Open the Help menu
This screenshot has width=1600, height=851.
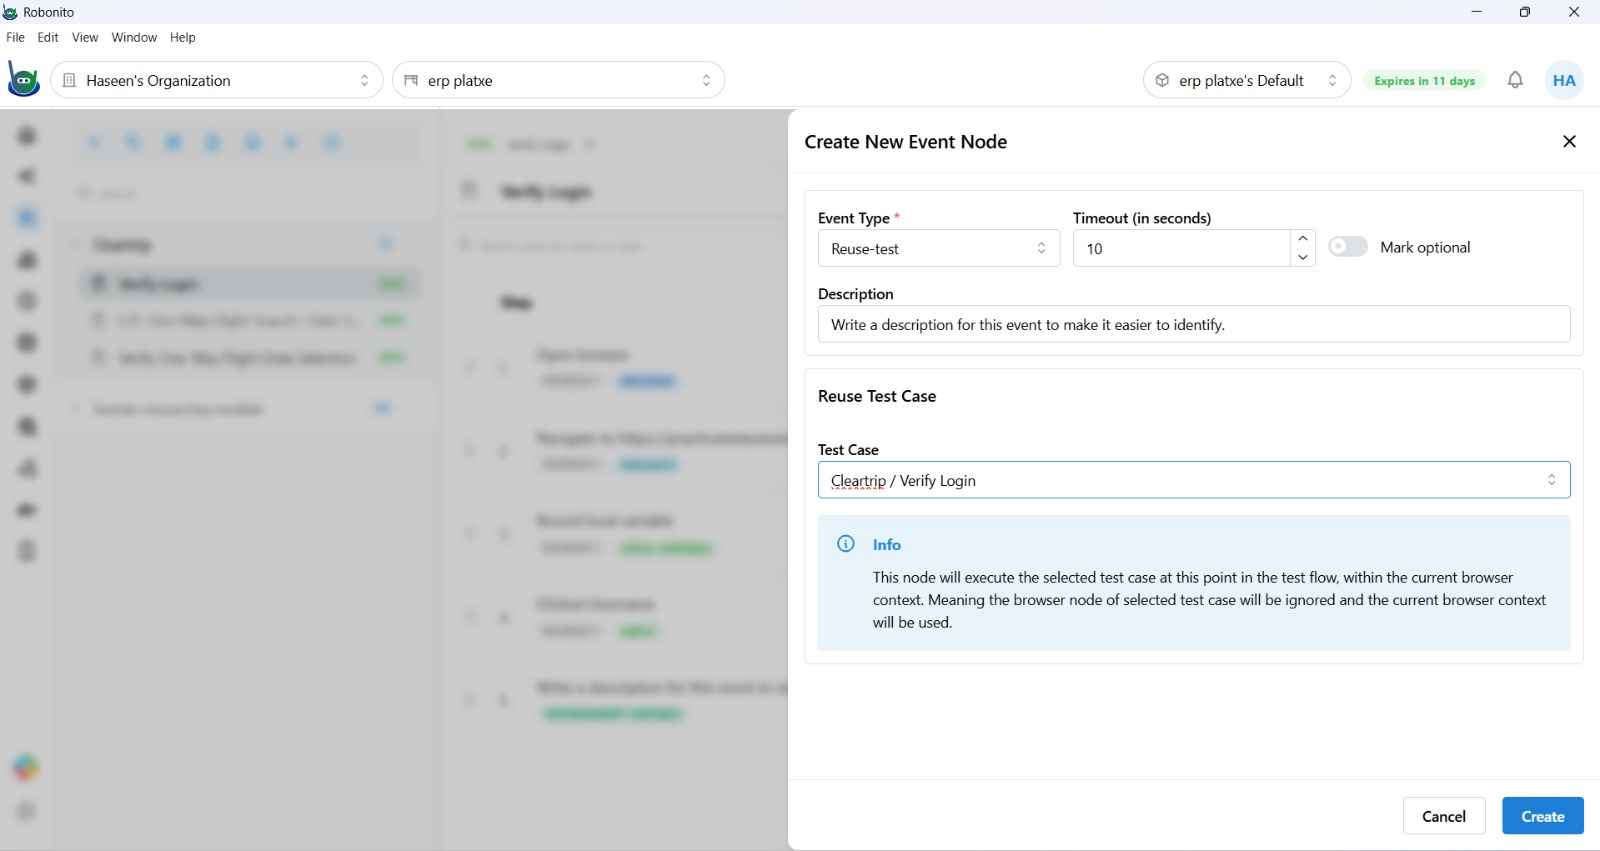coord(183,37)
